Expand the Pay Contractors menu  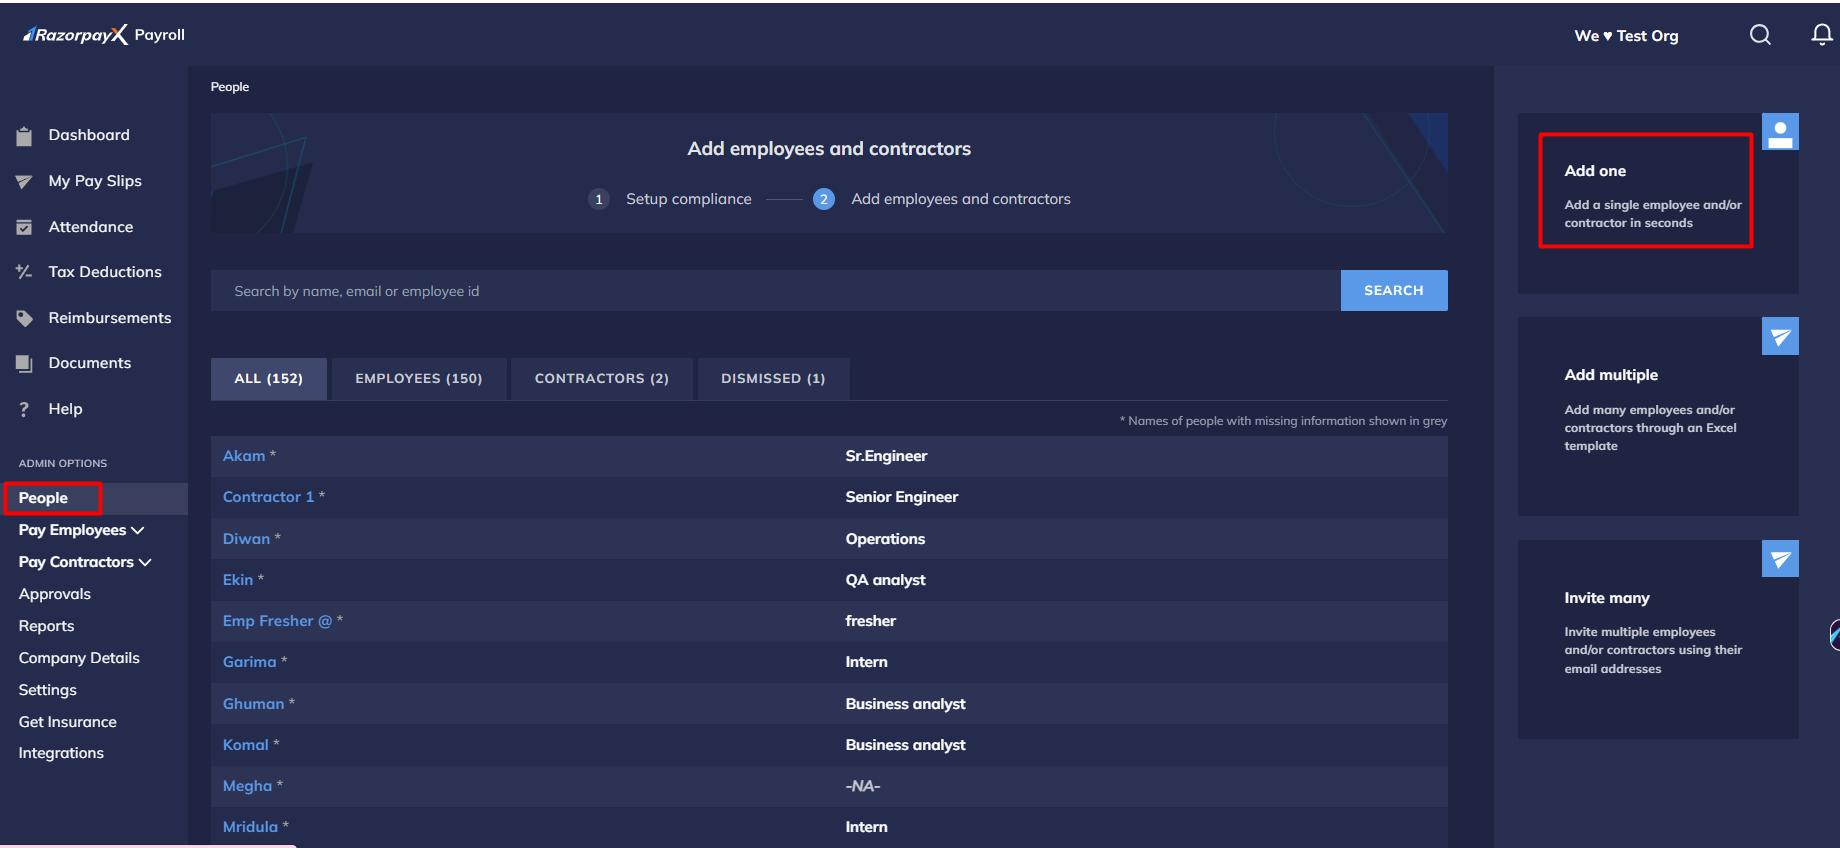[x=85, y=562]
